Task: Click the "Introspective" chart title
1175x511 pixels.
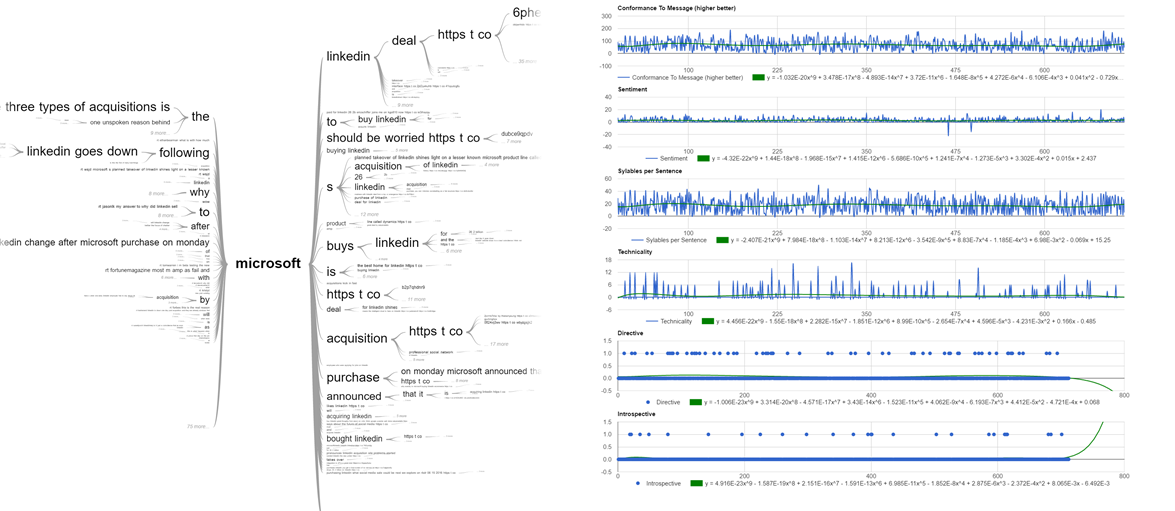Action: click(x=635, y=414)
